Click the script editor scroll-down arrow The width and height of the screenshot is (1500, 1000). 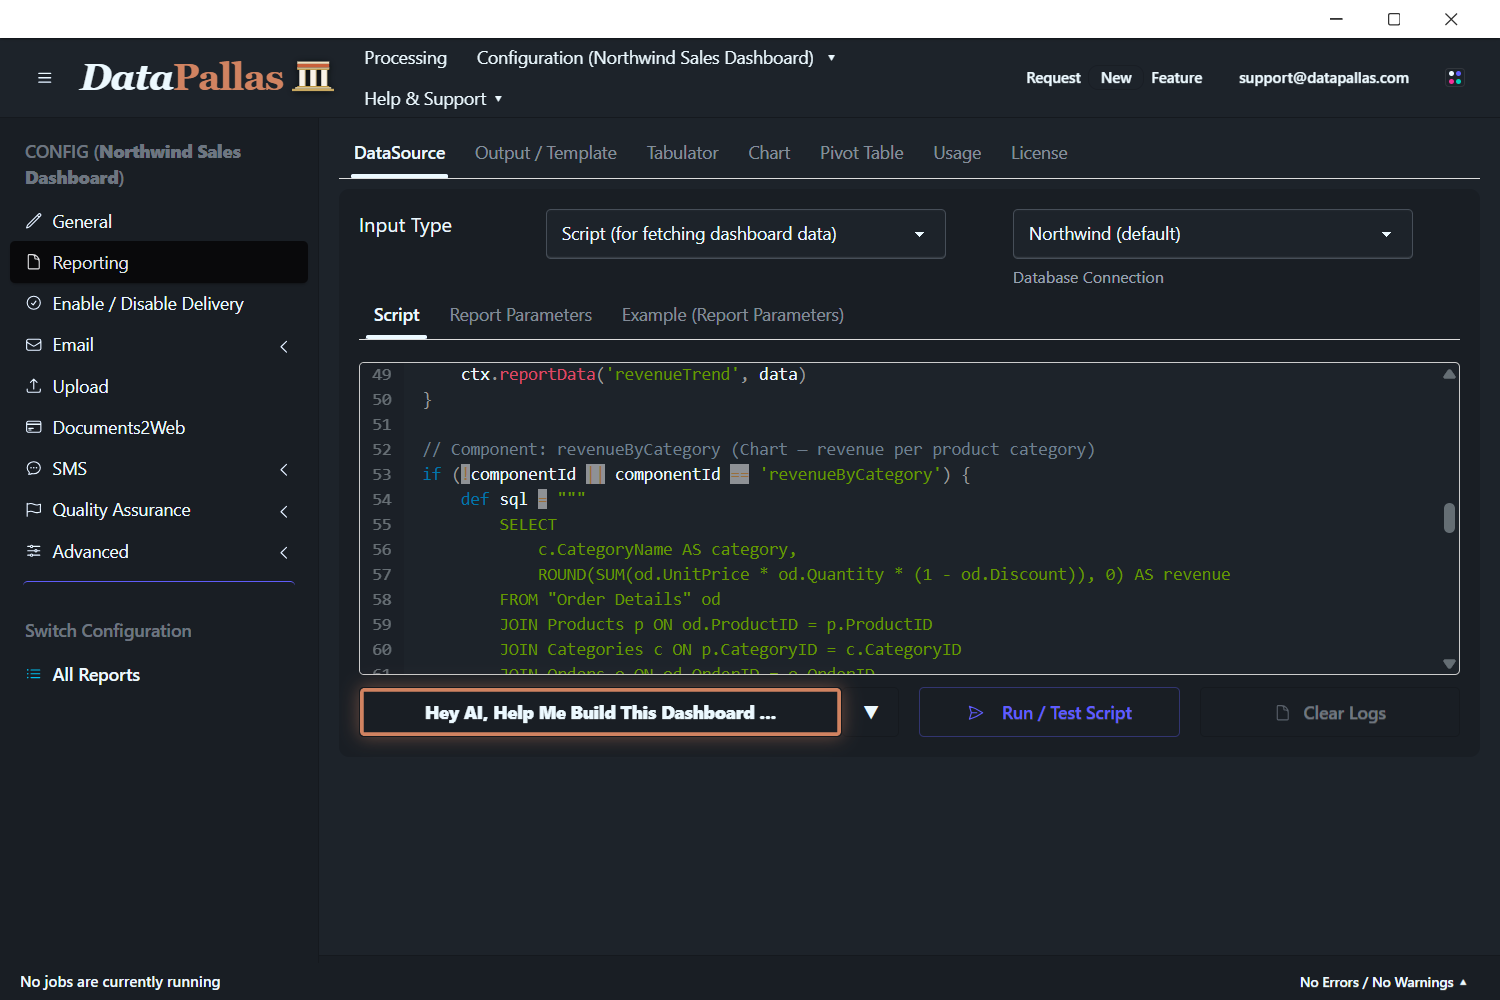1449,663
